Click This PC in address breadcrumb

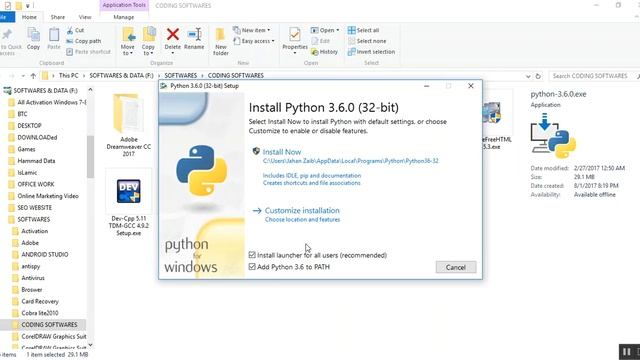(x=69, y=76)
